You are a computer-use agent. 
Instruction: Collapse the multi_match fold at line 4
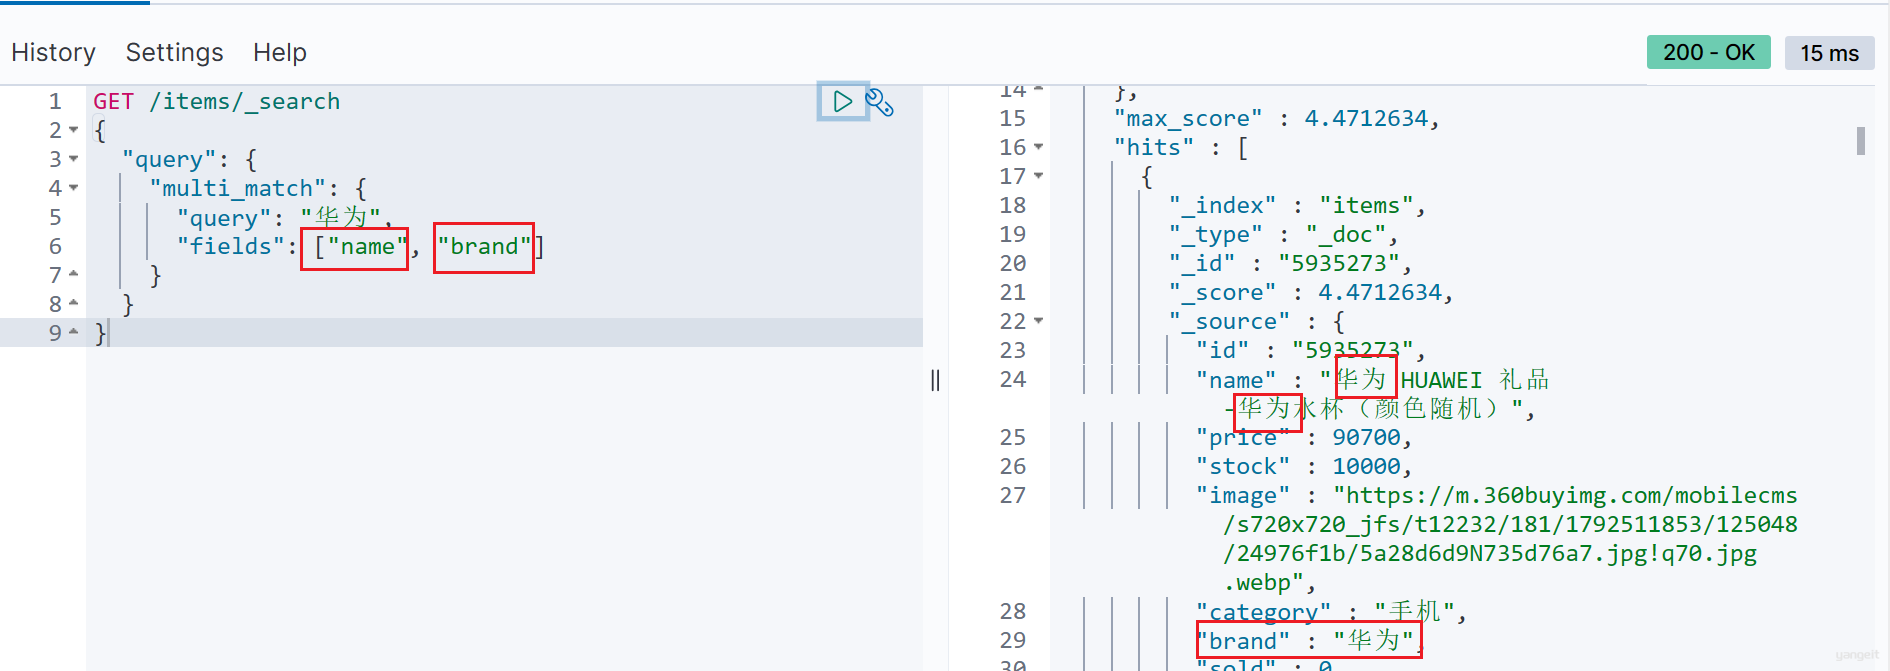click(x=74, y=188)
